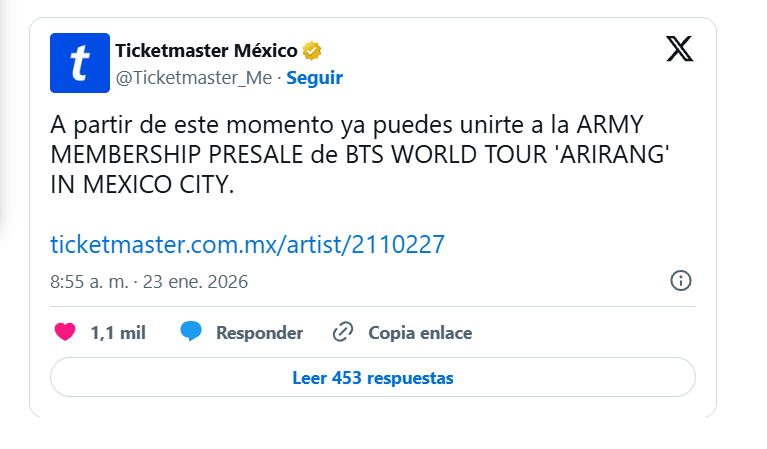The height and width of the screenshot is (449, 767).
Task: Open the ticketmaster.com.mx/artist/2110227 link
Action: click(247, 244)
